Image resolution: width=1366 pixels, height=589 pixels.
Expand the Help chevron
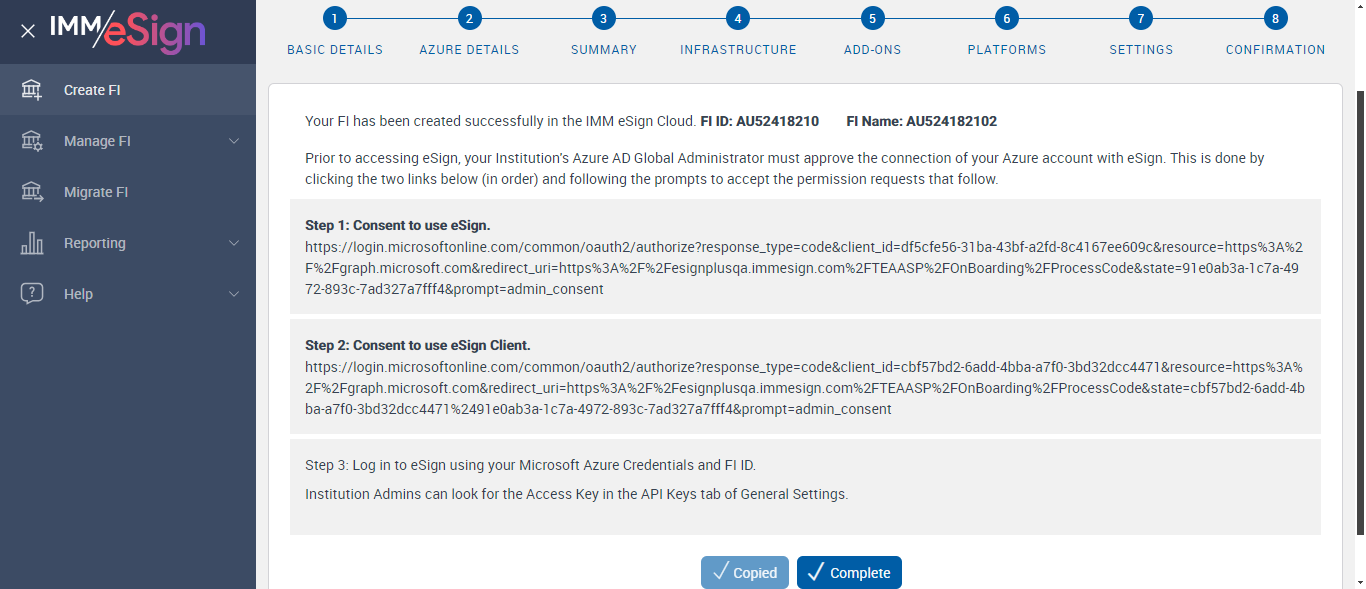234,294
